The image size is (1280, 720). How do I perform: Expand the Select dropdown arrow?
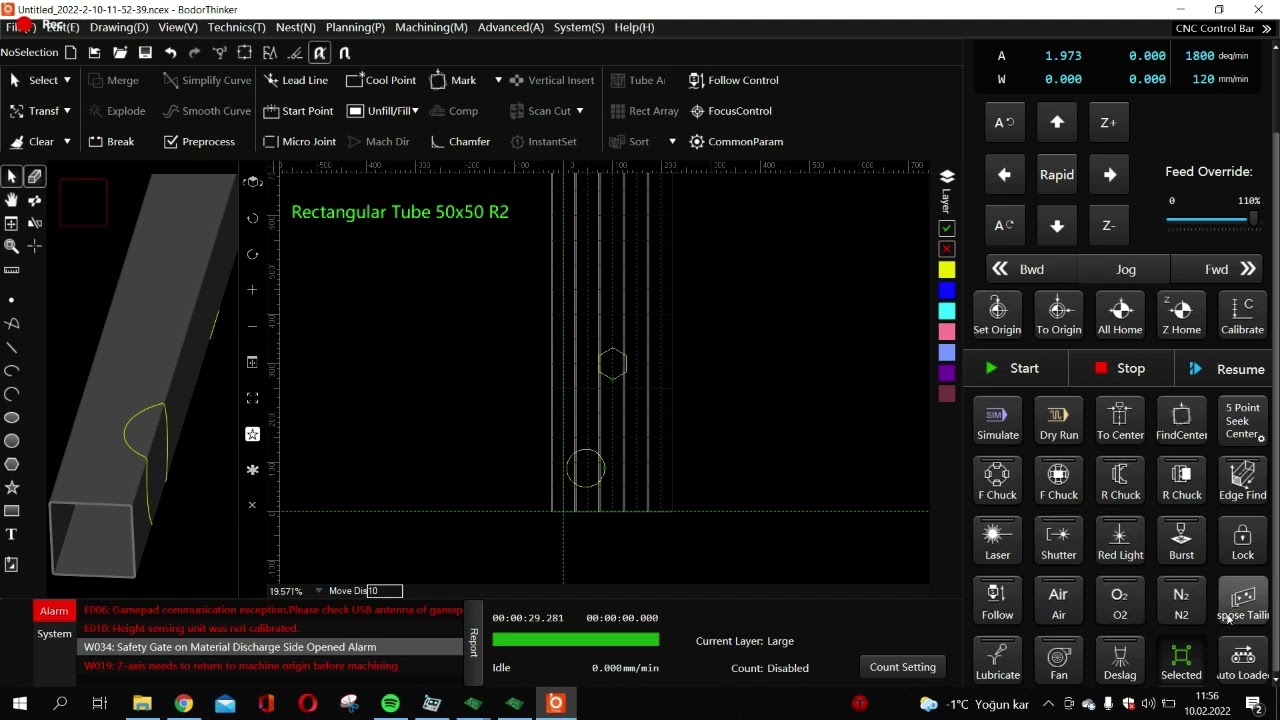point(67,80)
